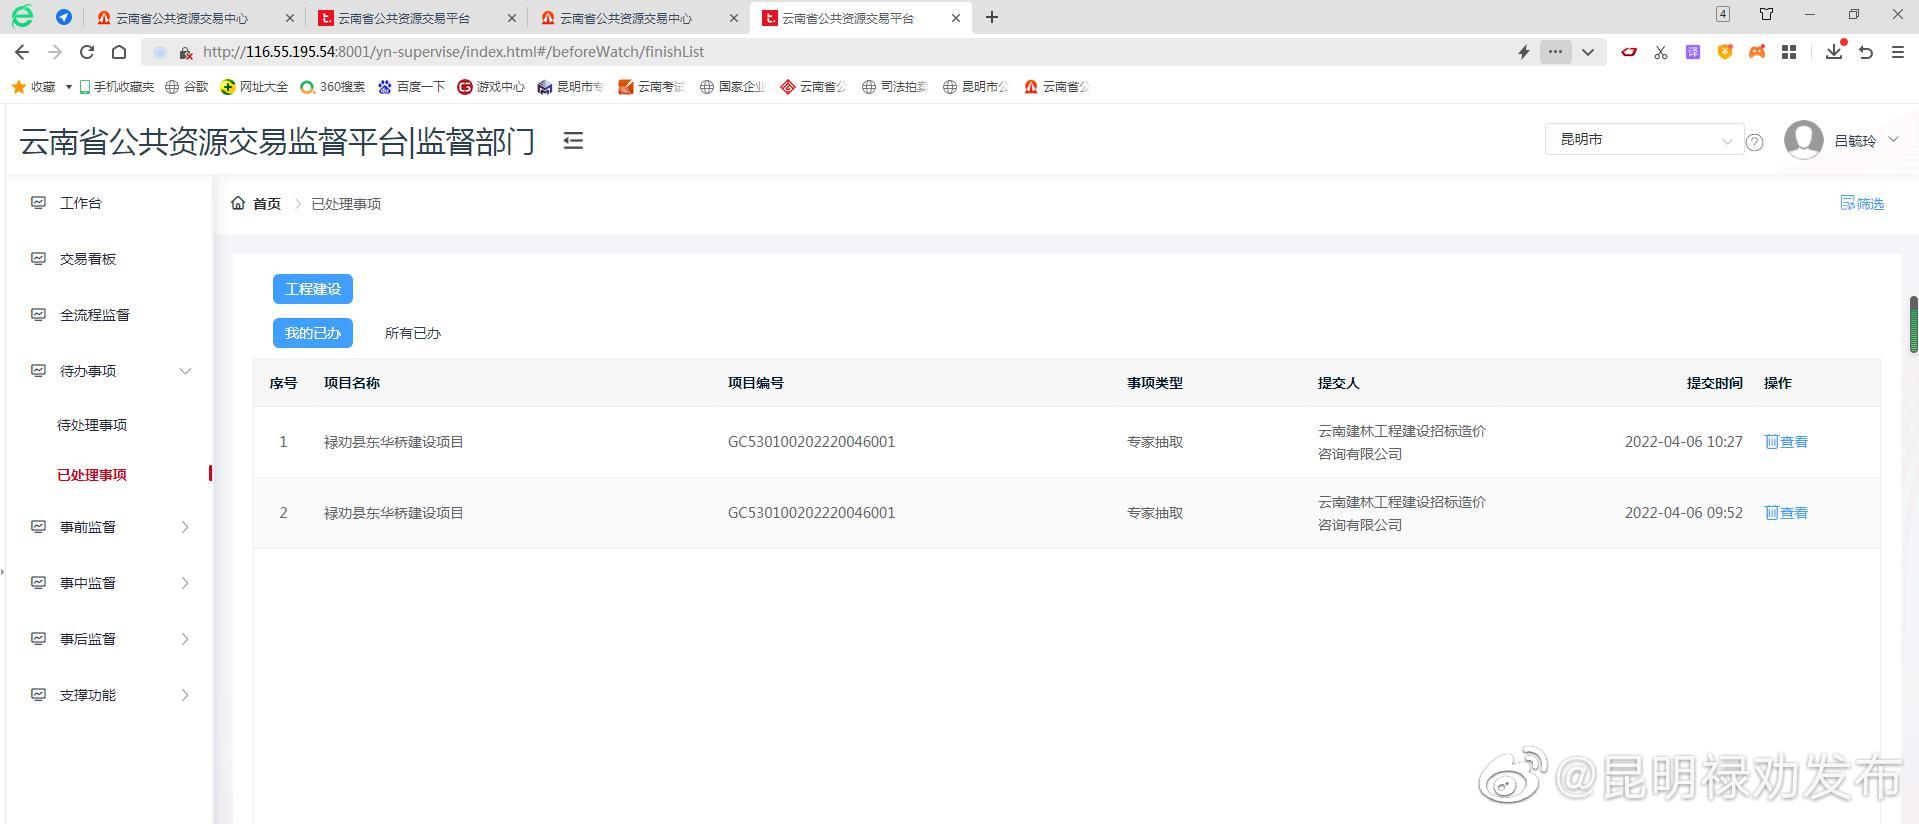Open the 收藏 favorites star bookmark
Viewport: 1919px width, 824px height.
coord(33,87)
